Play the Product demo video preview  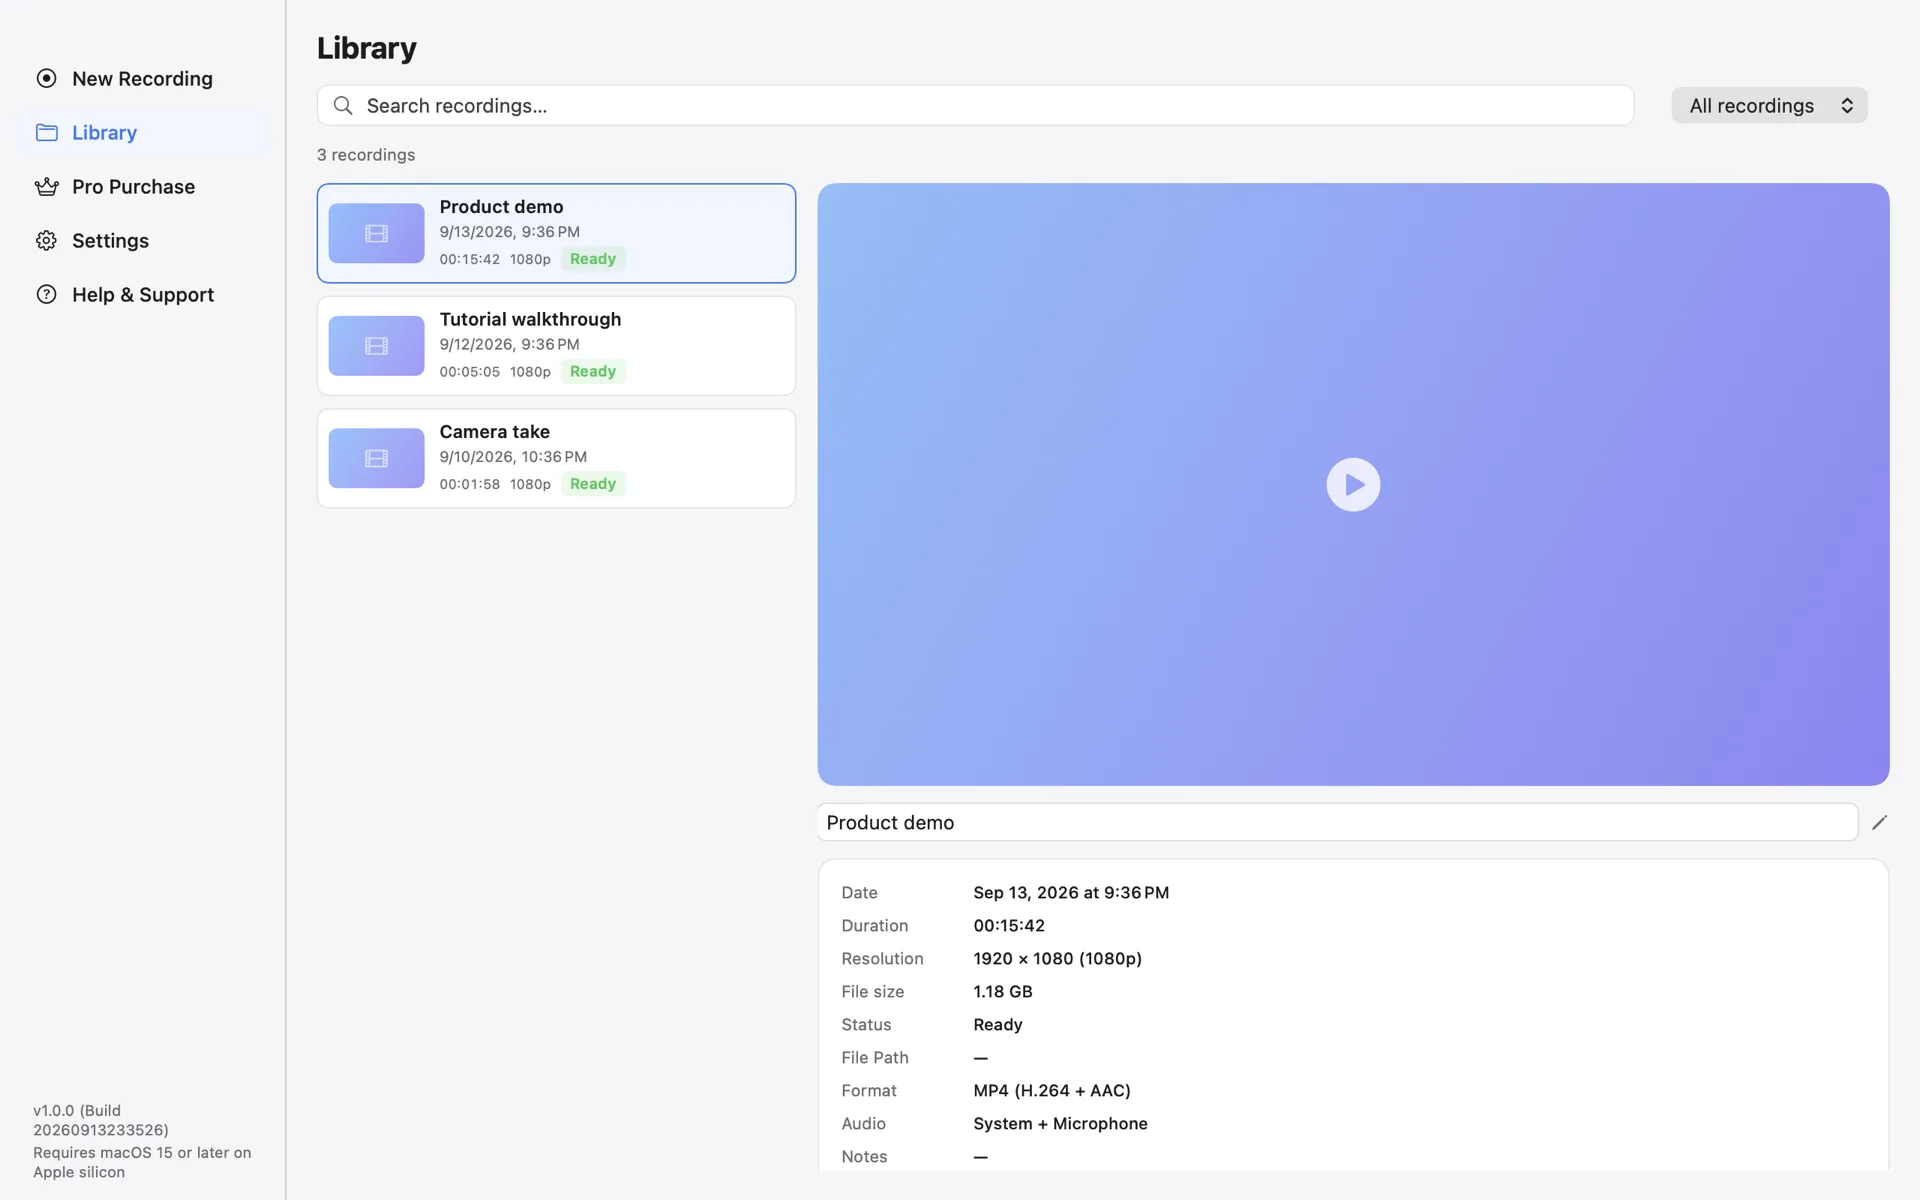[1353, 484]
